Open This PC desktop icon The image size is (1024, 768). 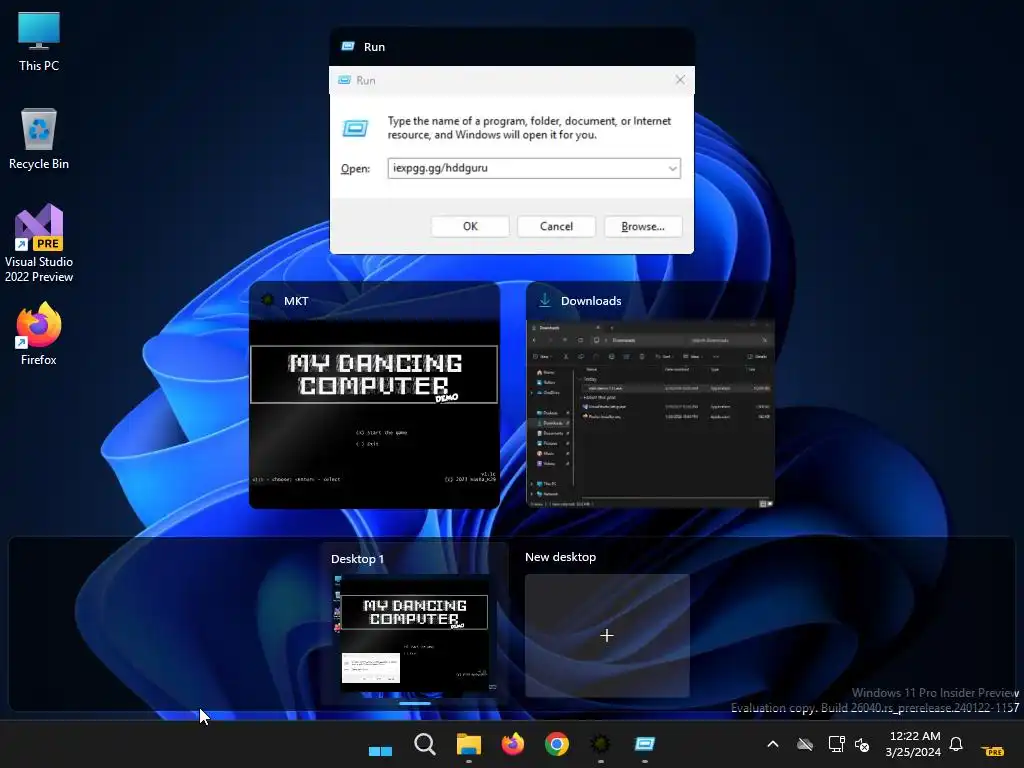(x=39, y=41)
